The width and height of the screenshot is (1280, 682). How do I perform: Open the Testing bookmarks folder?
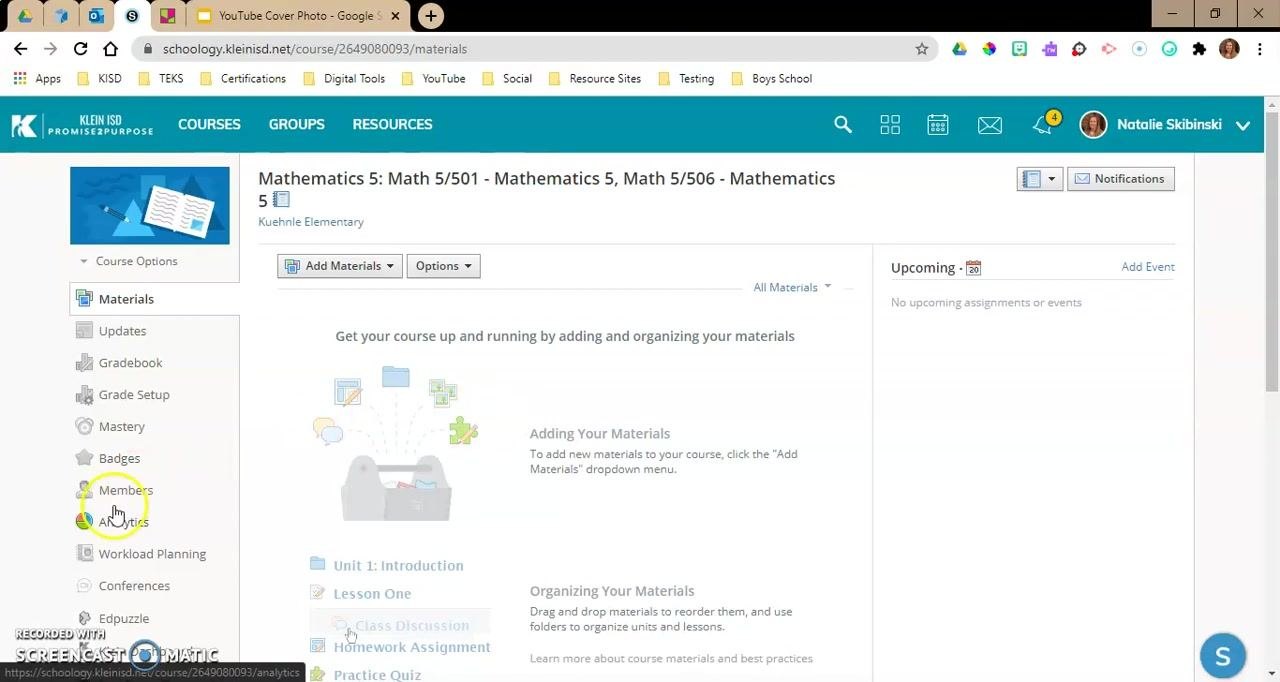686,78
